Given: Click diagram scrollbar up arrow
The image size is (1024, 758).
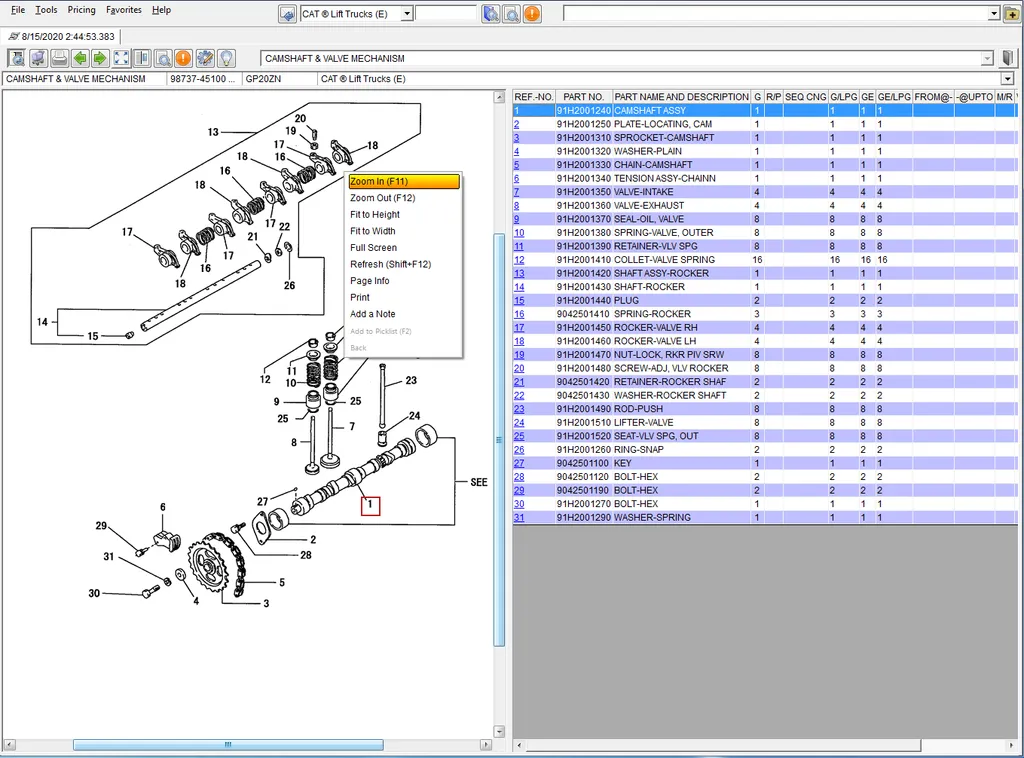Looking at the screenshot, I should (x=499, y=97).
